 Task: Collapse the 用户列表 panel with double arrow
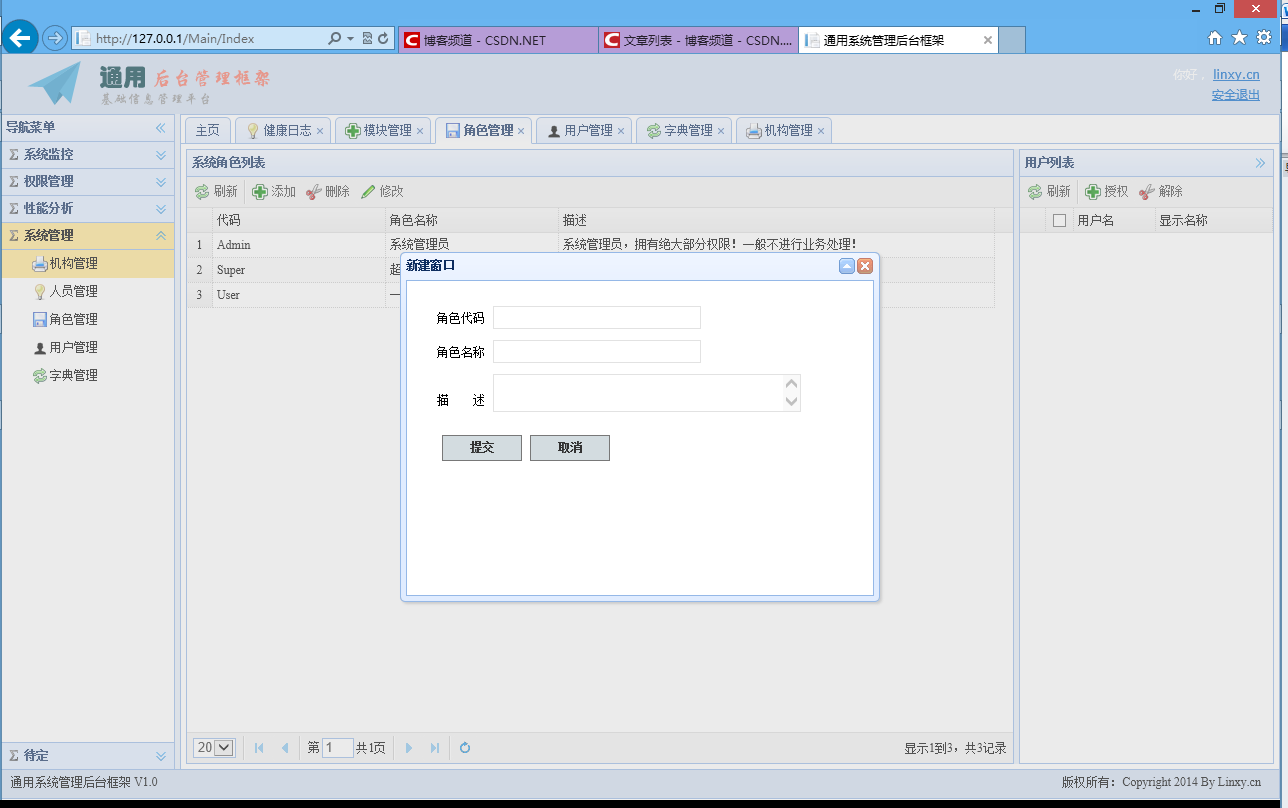point(1261,163)
